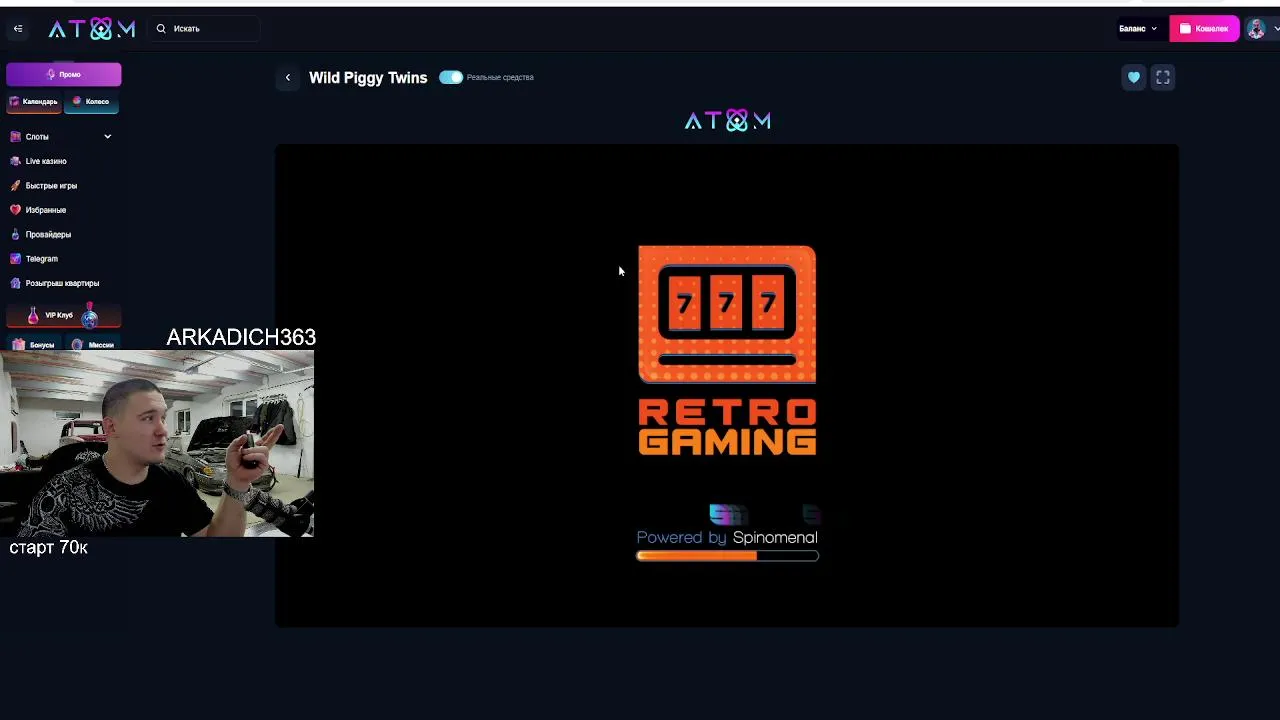The image size is (1280, 720).
Task: Expand the profile menu chevron
Action: 1276,29
